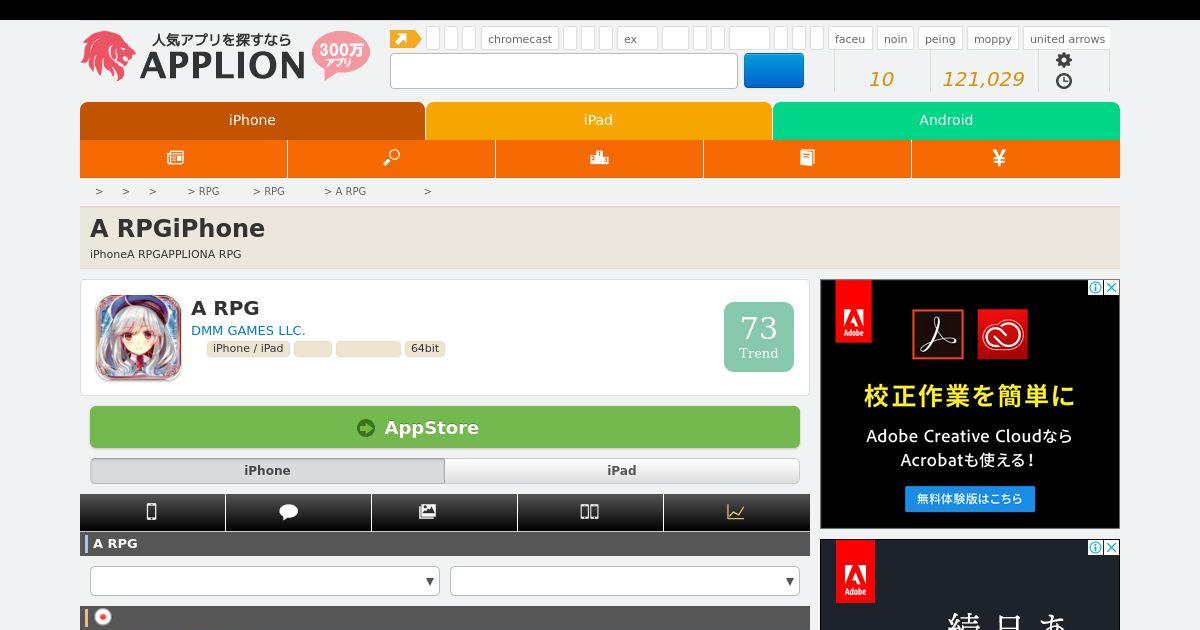
Task: Click the 300万 apps pink badge
Action: [x=340, y=56]
